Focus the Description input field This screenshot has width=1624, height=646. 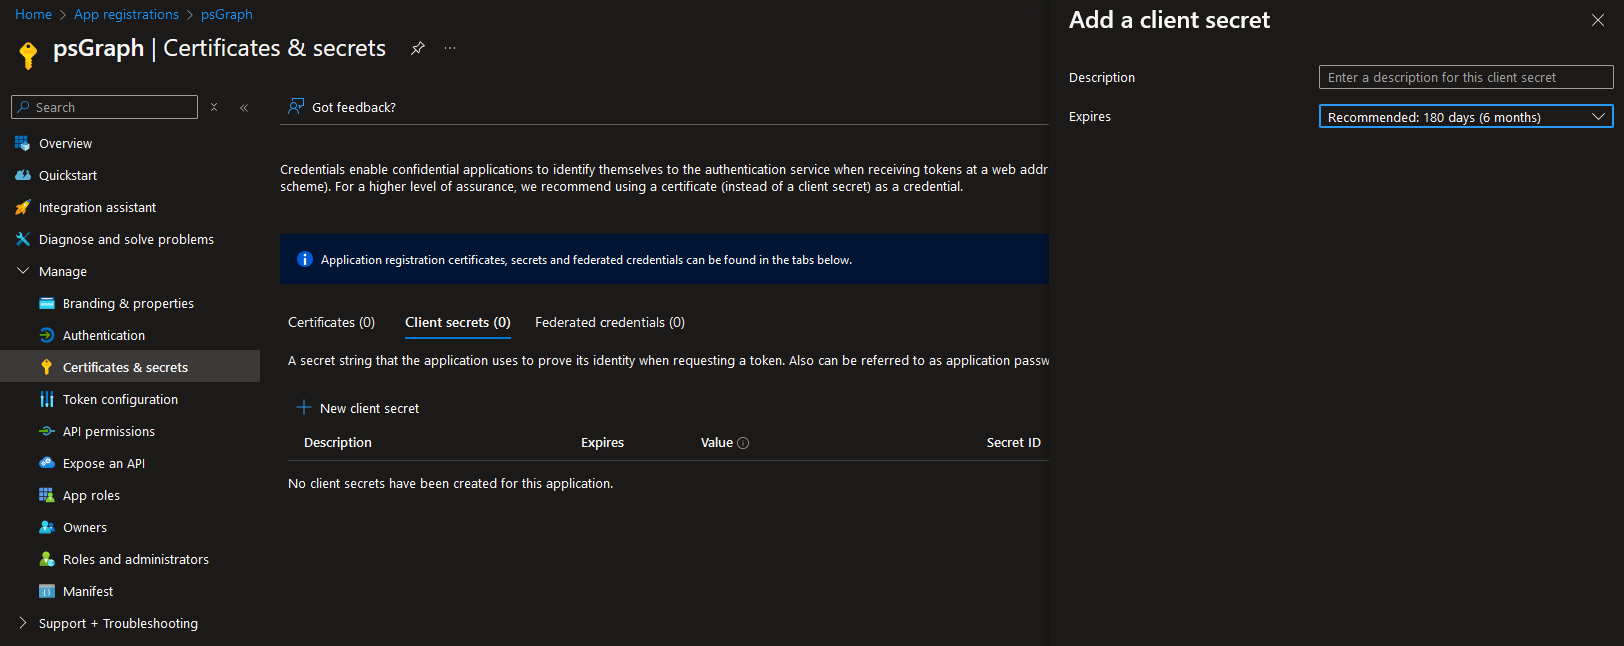click(1466, 77)
